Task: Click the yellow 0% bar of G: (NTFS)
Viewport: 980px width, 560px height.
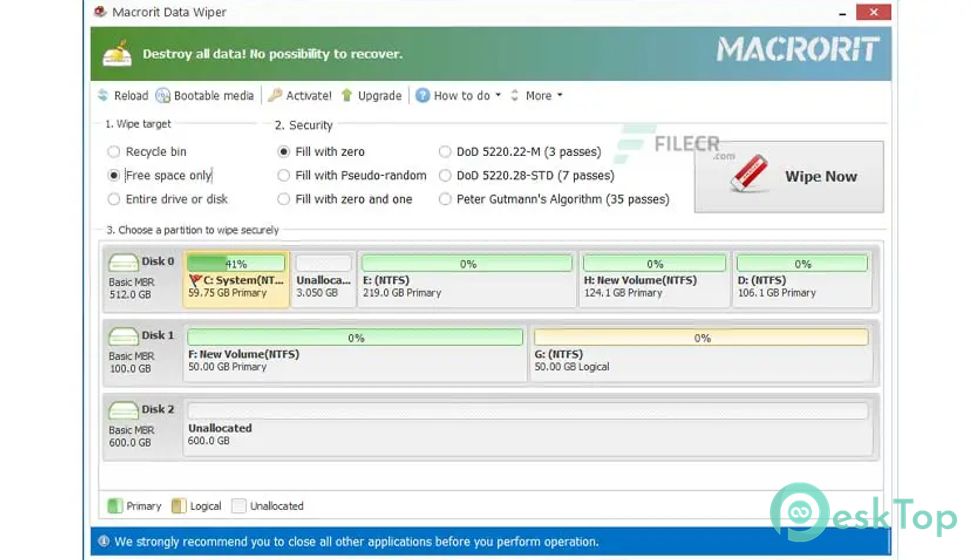Action: (701, 338)
